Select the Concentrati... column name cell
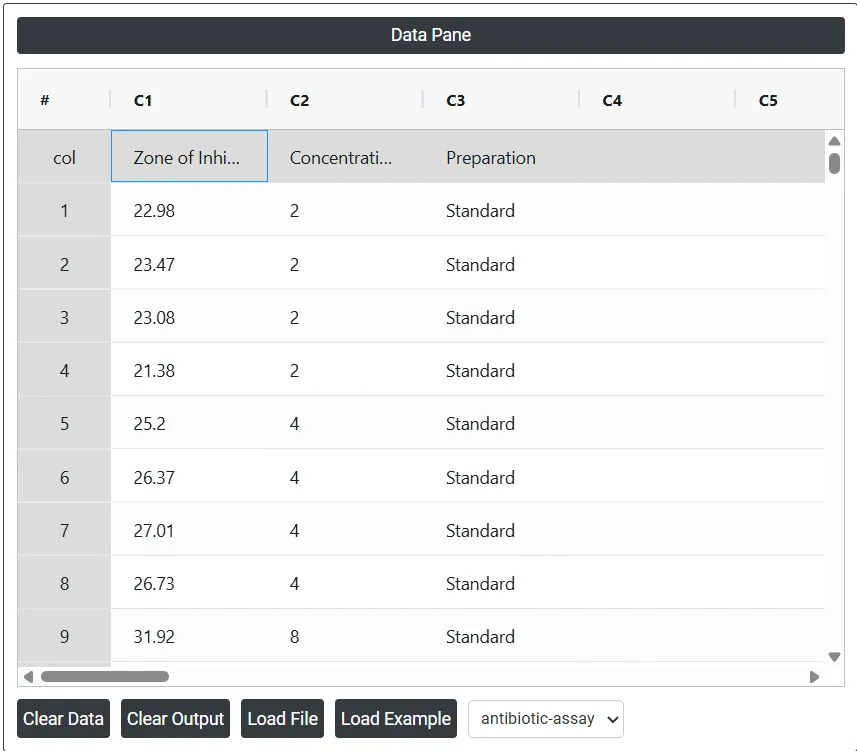 pyautogui.click(x=345, y=156)
